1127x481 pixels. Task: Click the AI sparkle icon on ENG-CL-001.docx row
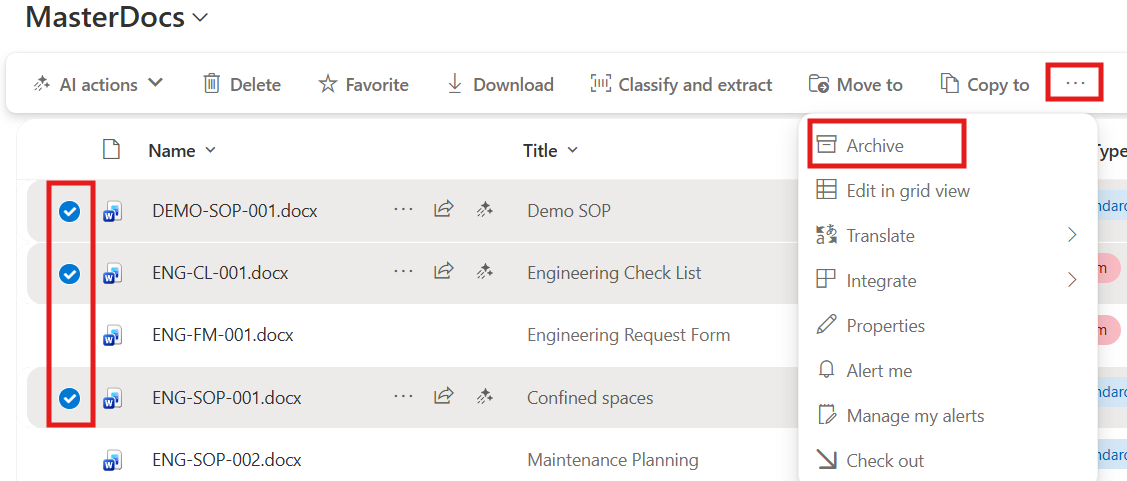[x=485, y=272]
